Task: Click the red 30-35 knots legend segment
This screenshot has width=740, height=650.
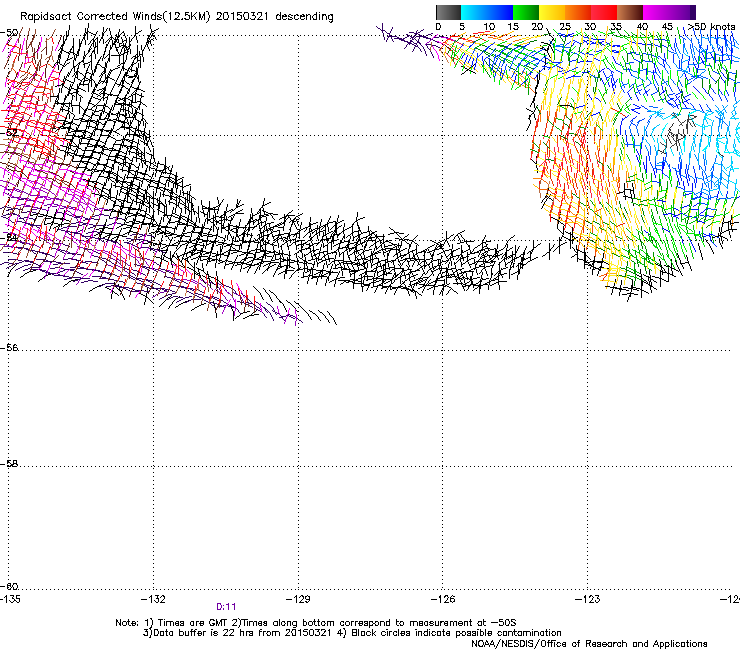Action: pyautogui.click(x=604, y=12)
